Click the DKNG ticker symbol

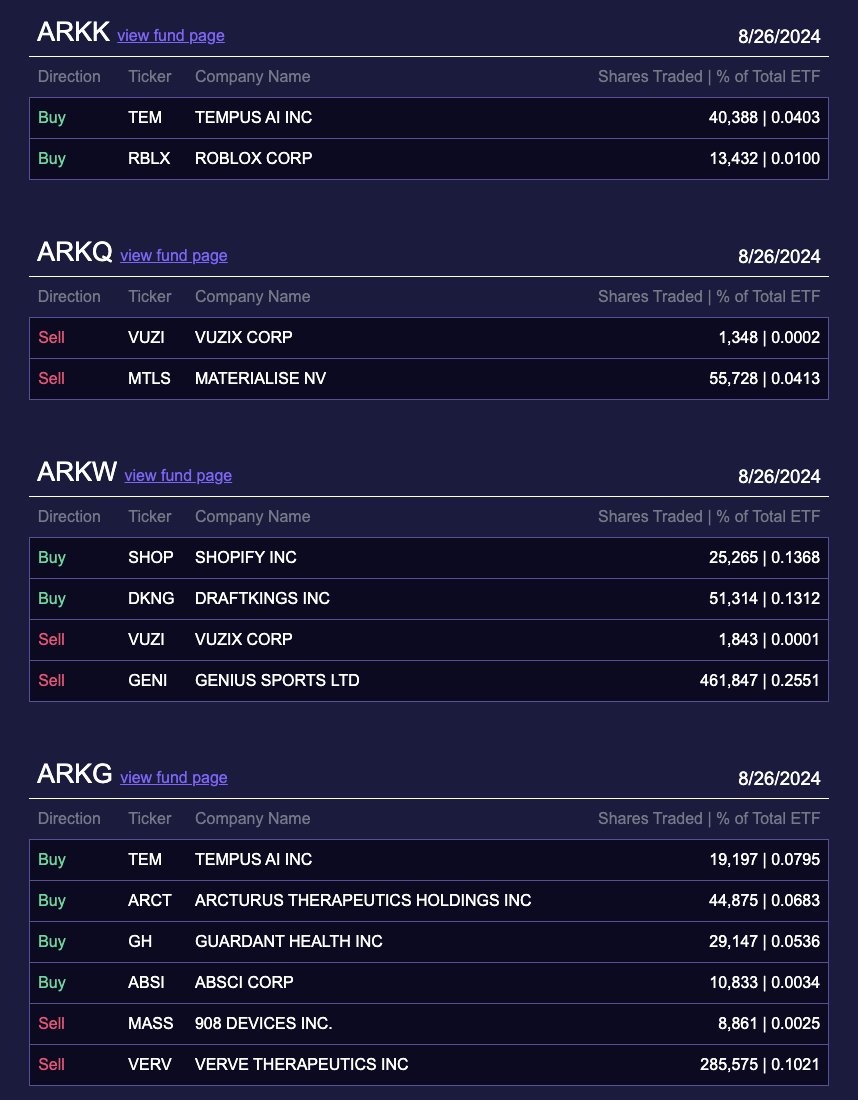[x=151, y=598]
